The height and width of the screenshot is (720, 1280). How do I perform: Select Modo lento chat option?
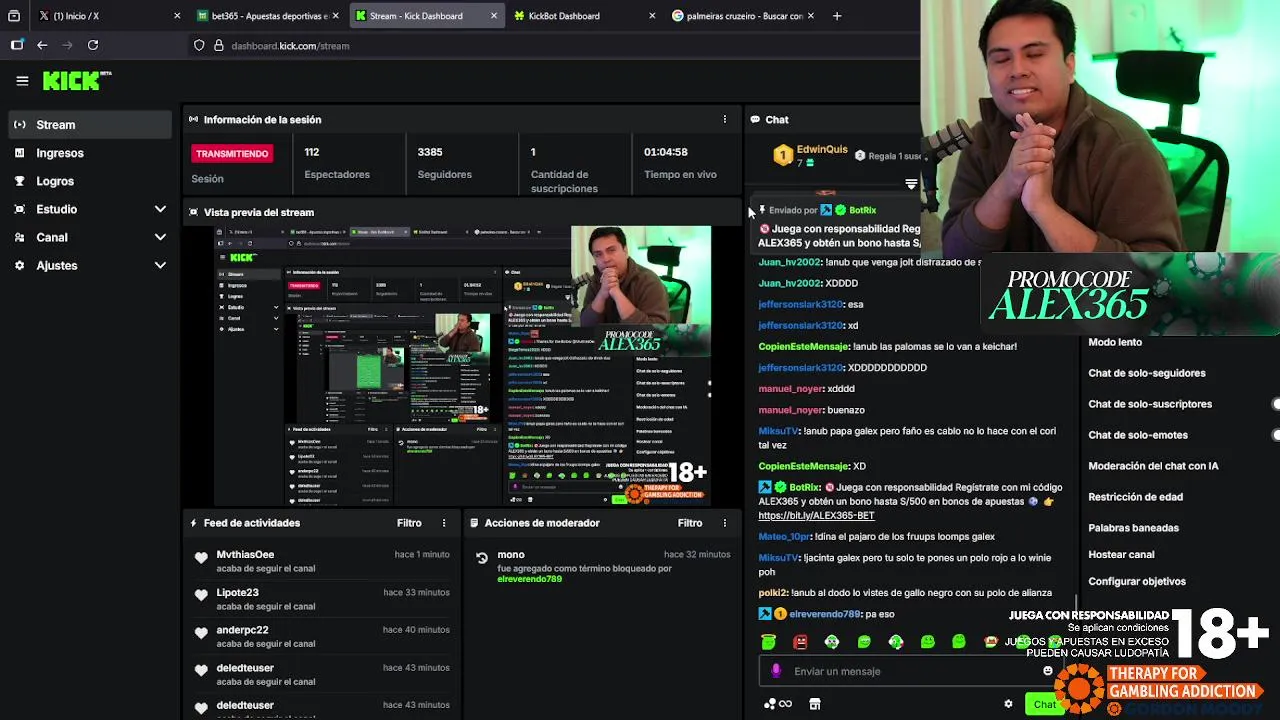pos(1115,342)
